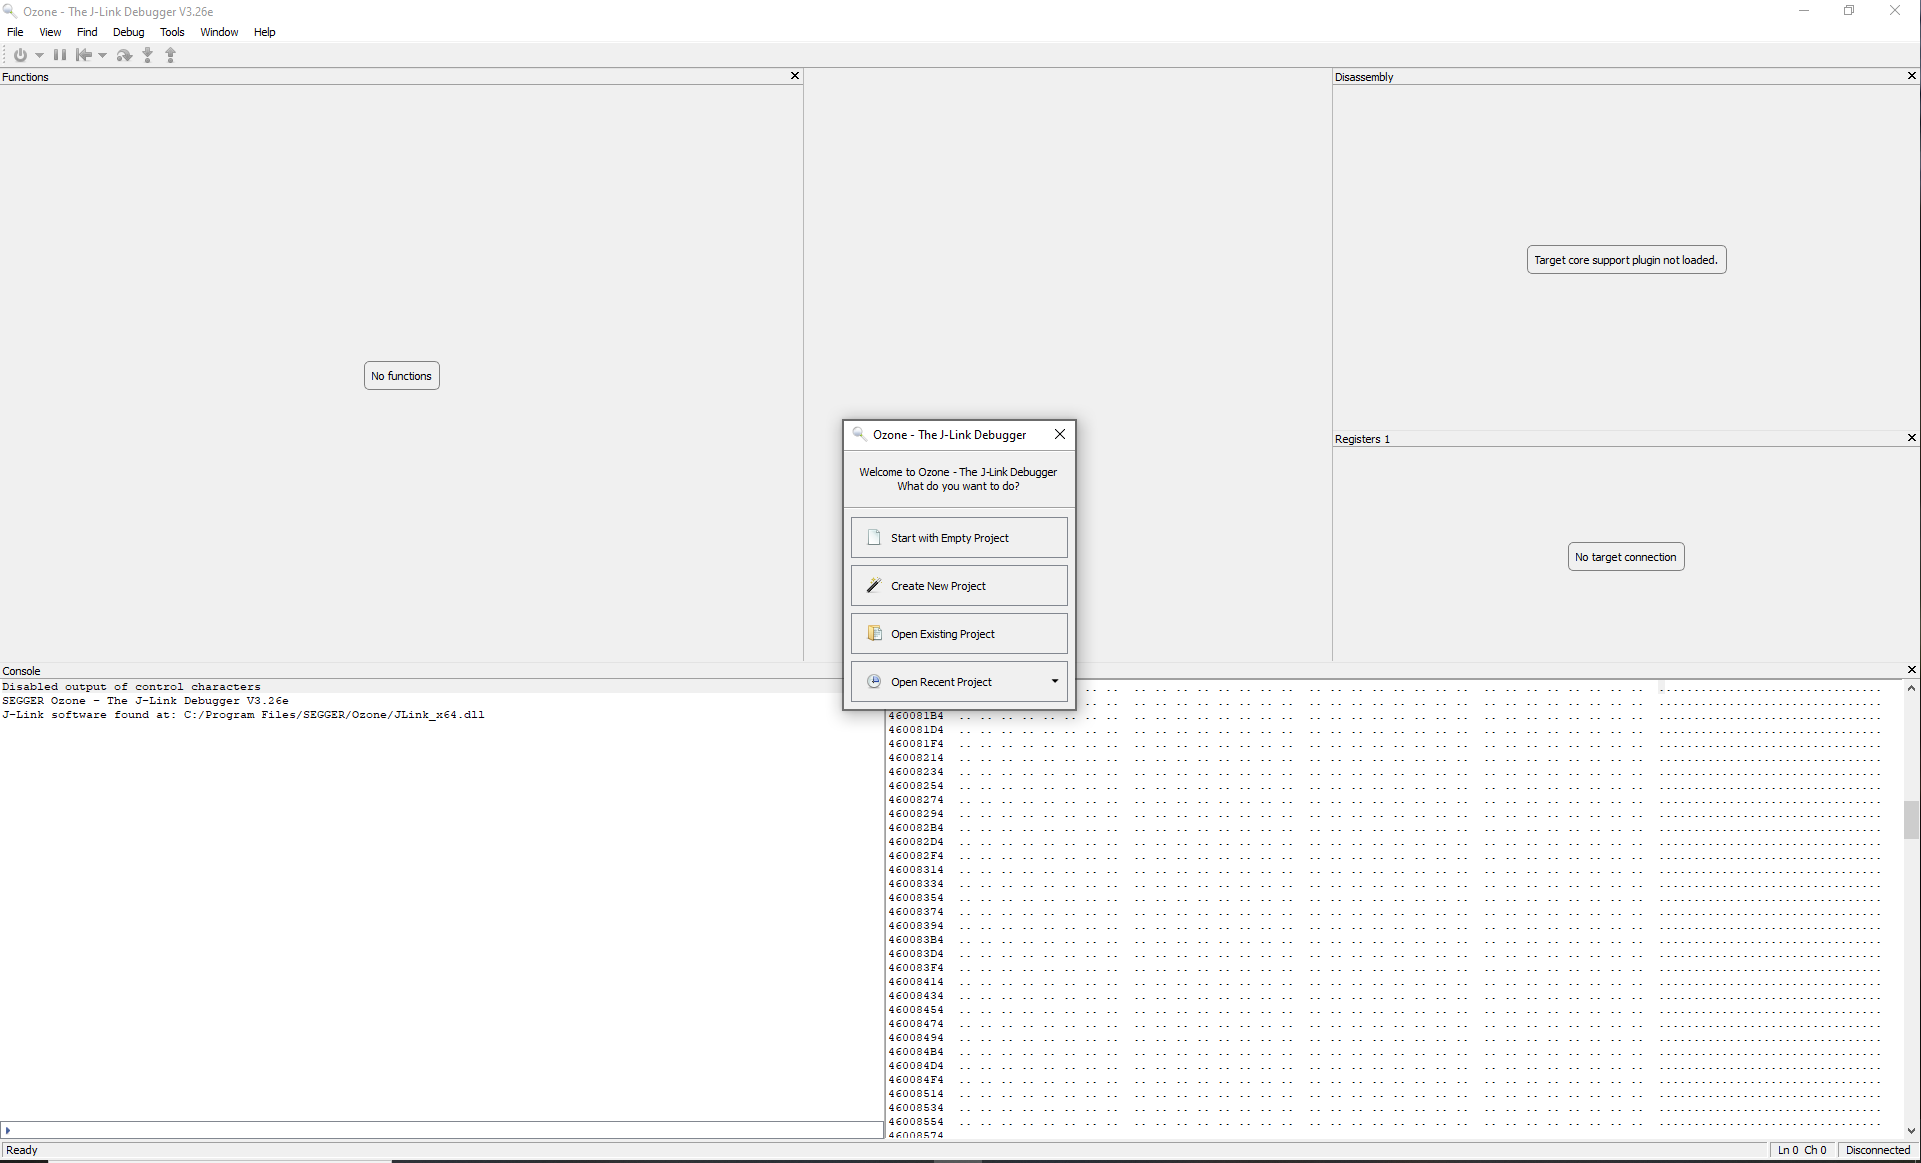1921x1163 pixels.
Task: Click the Step Over icon
Action: point(124,55)
